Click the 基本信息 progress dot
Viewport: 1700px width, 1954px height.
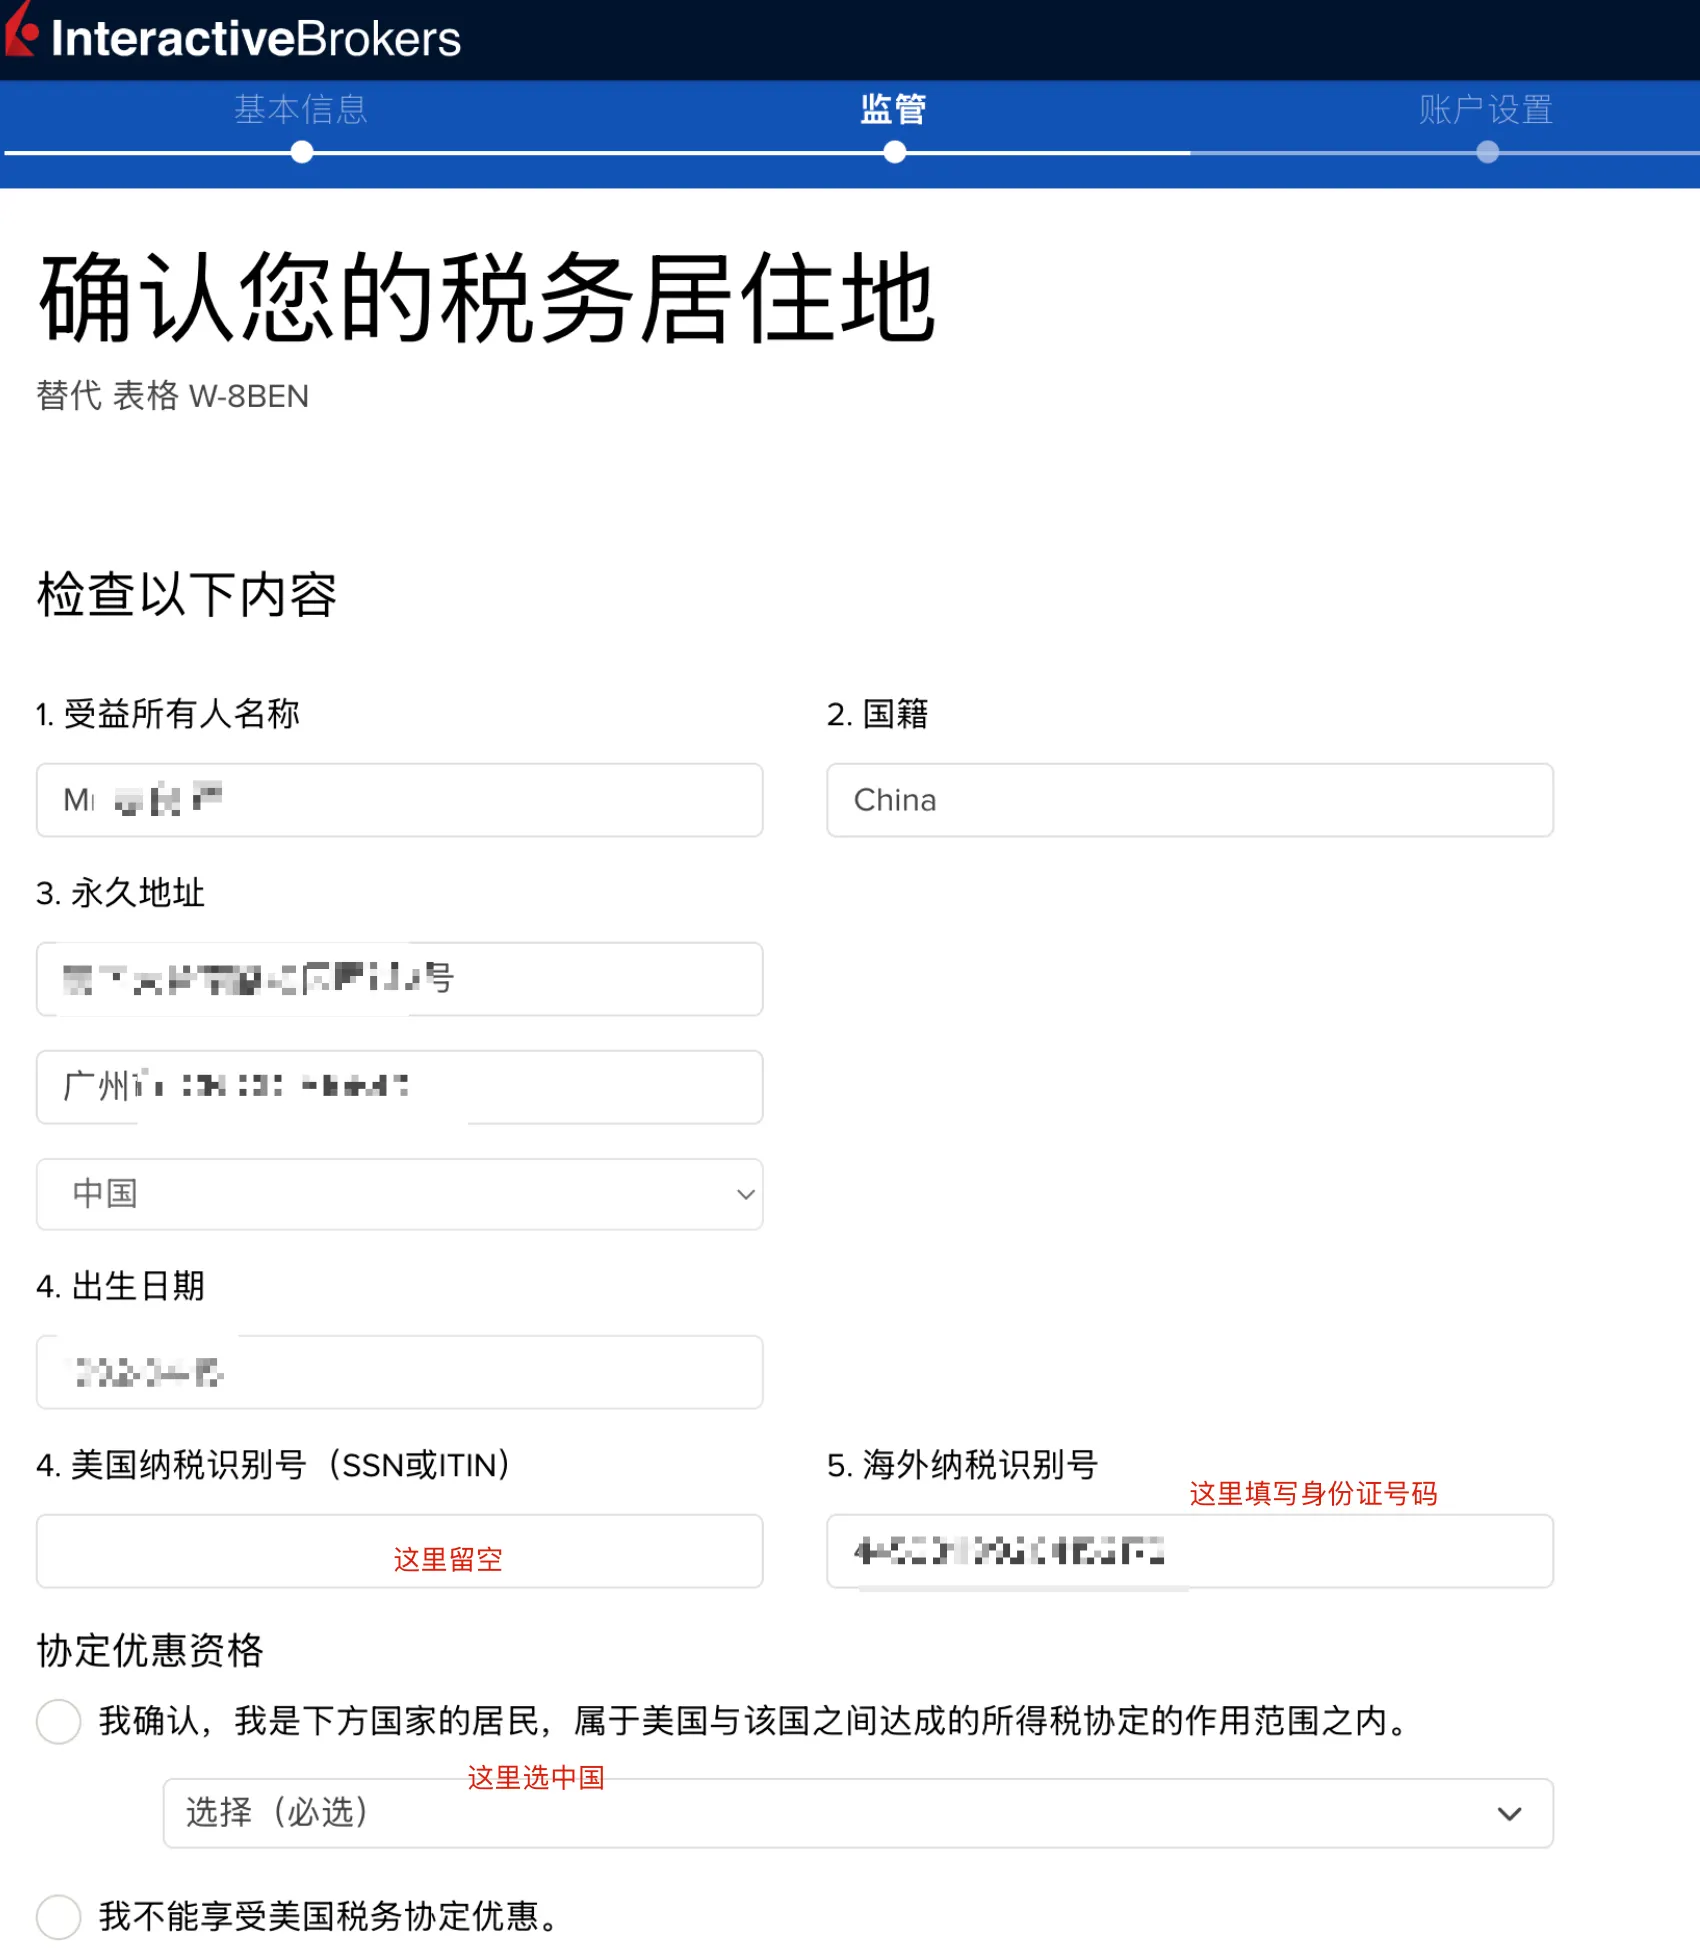coord(302,152)
